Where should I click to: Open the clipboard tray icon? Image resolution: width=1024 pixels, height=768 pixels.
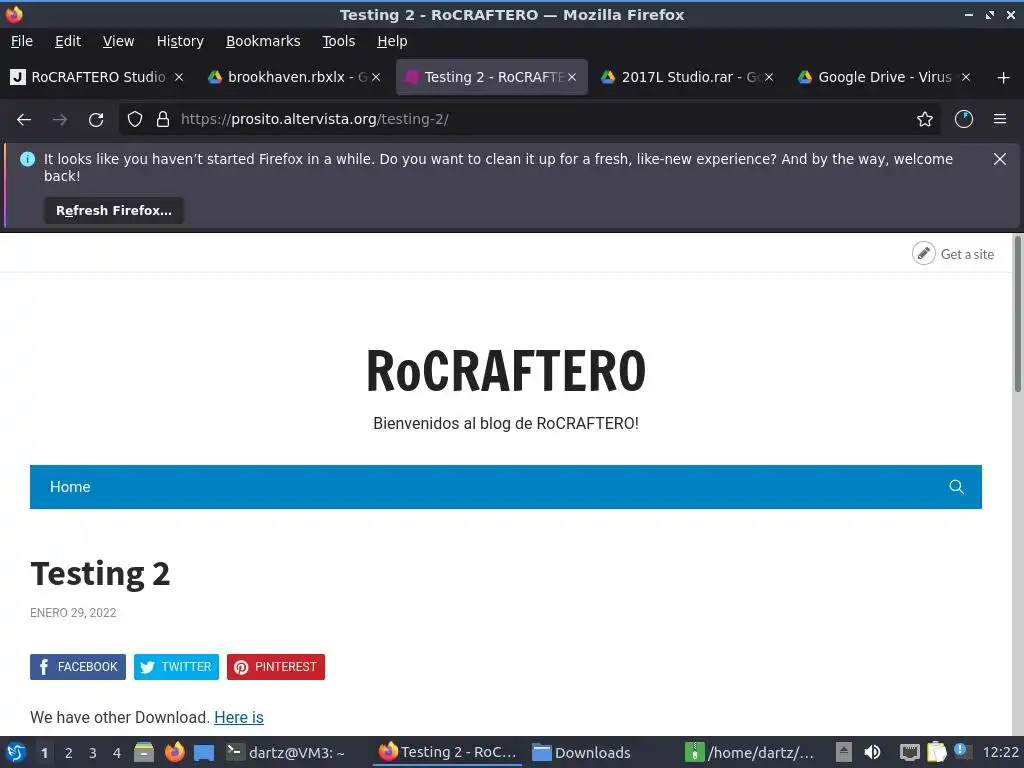click(936, 752)
